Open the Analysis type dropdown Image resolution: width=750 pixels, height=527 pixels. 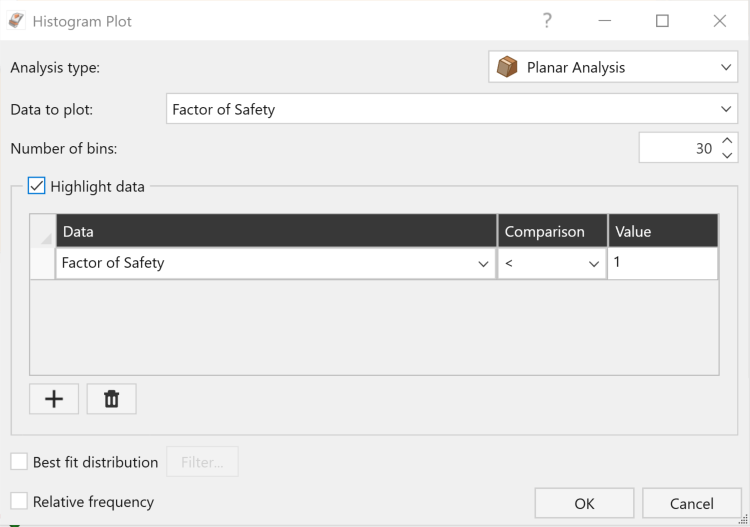[x=613, y=67]
